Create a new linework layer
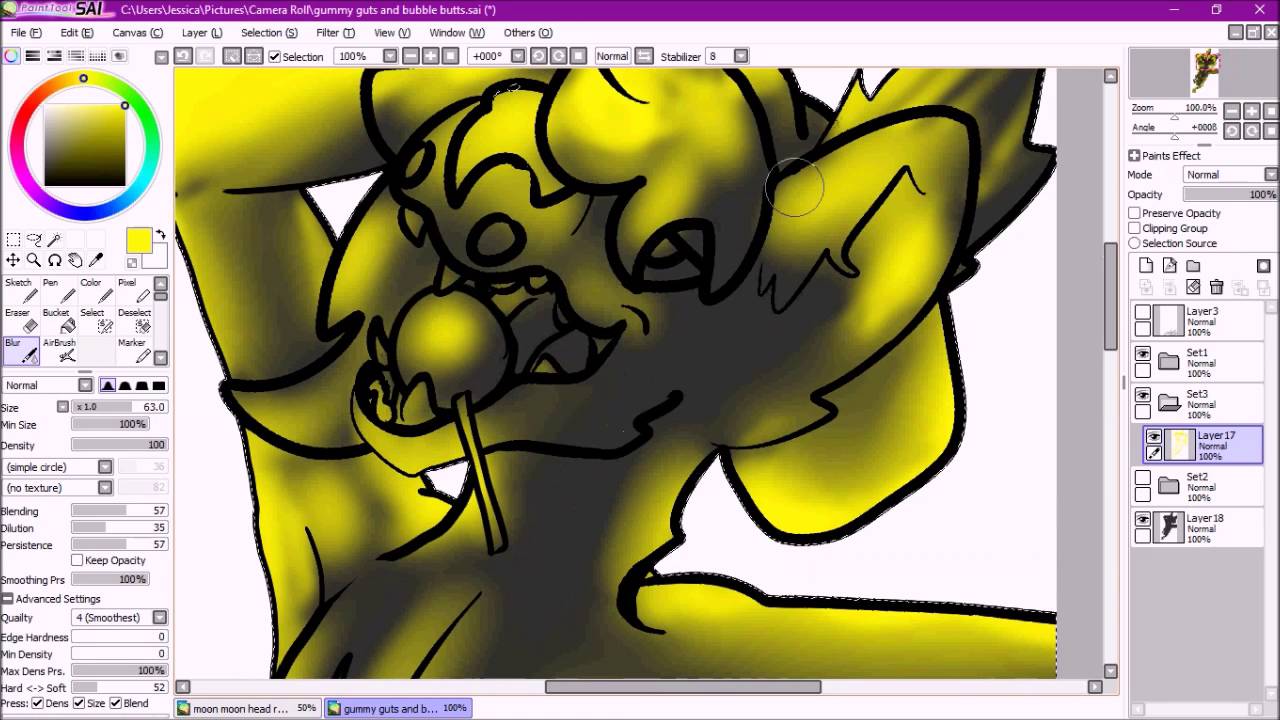 tap(1169, 266)
